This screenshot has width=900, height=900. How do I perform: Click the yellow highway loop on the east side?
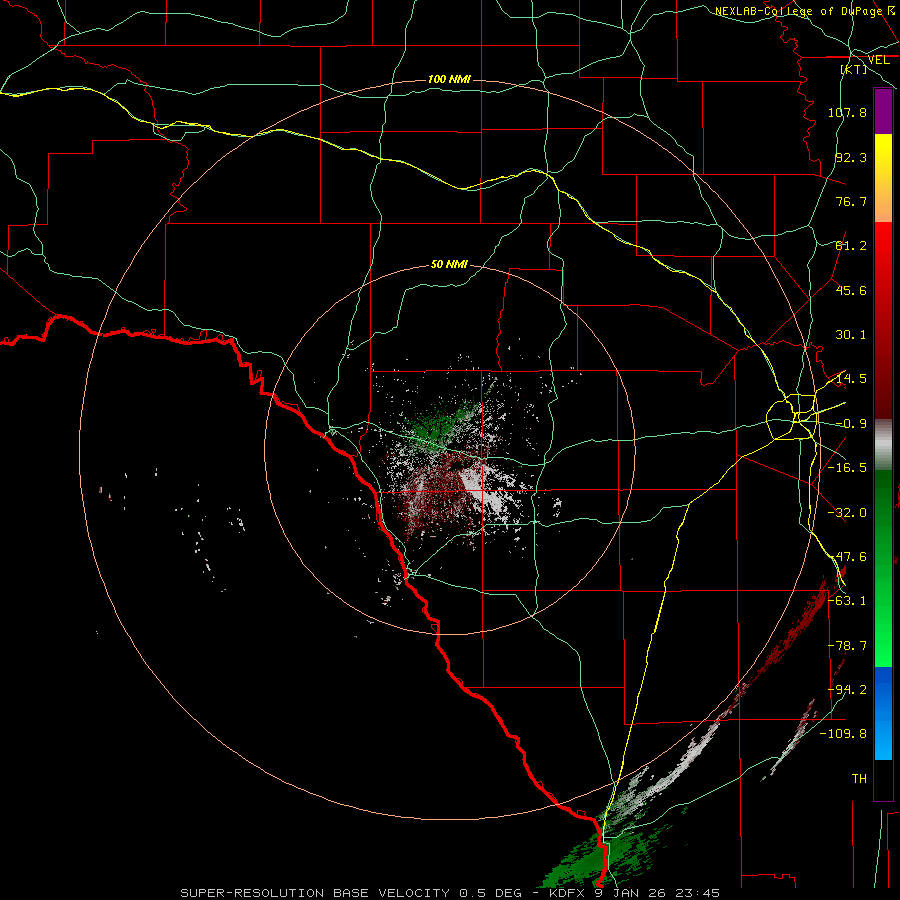[792, 417]
